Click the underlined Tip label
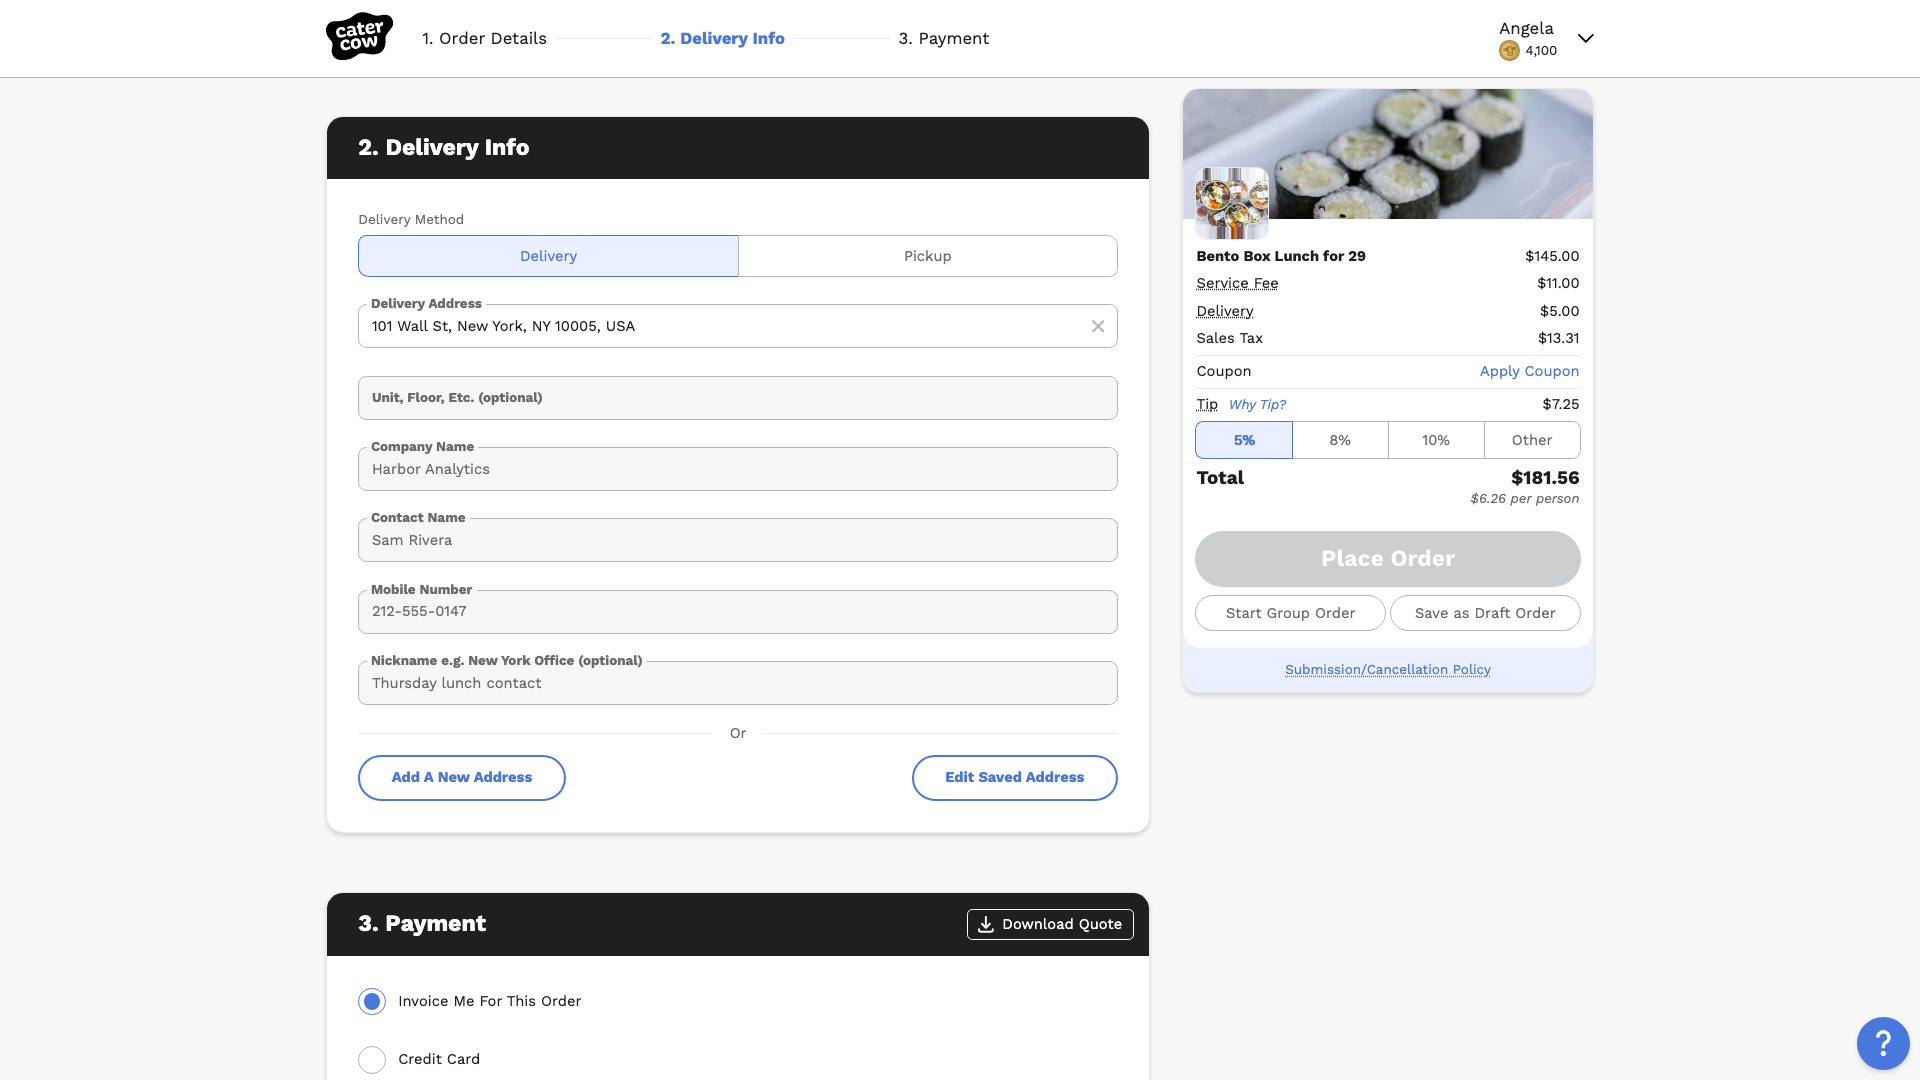The height and width of the screenshot is (1080, 1920). 1207,404
